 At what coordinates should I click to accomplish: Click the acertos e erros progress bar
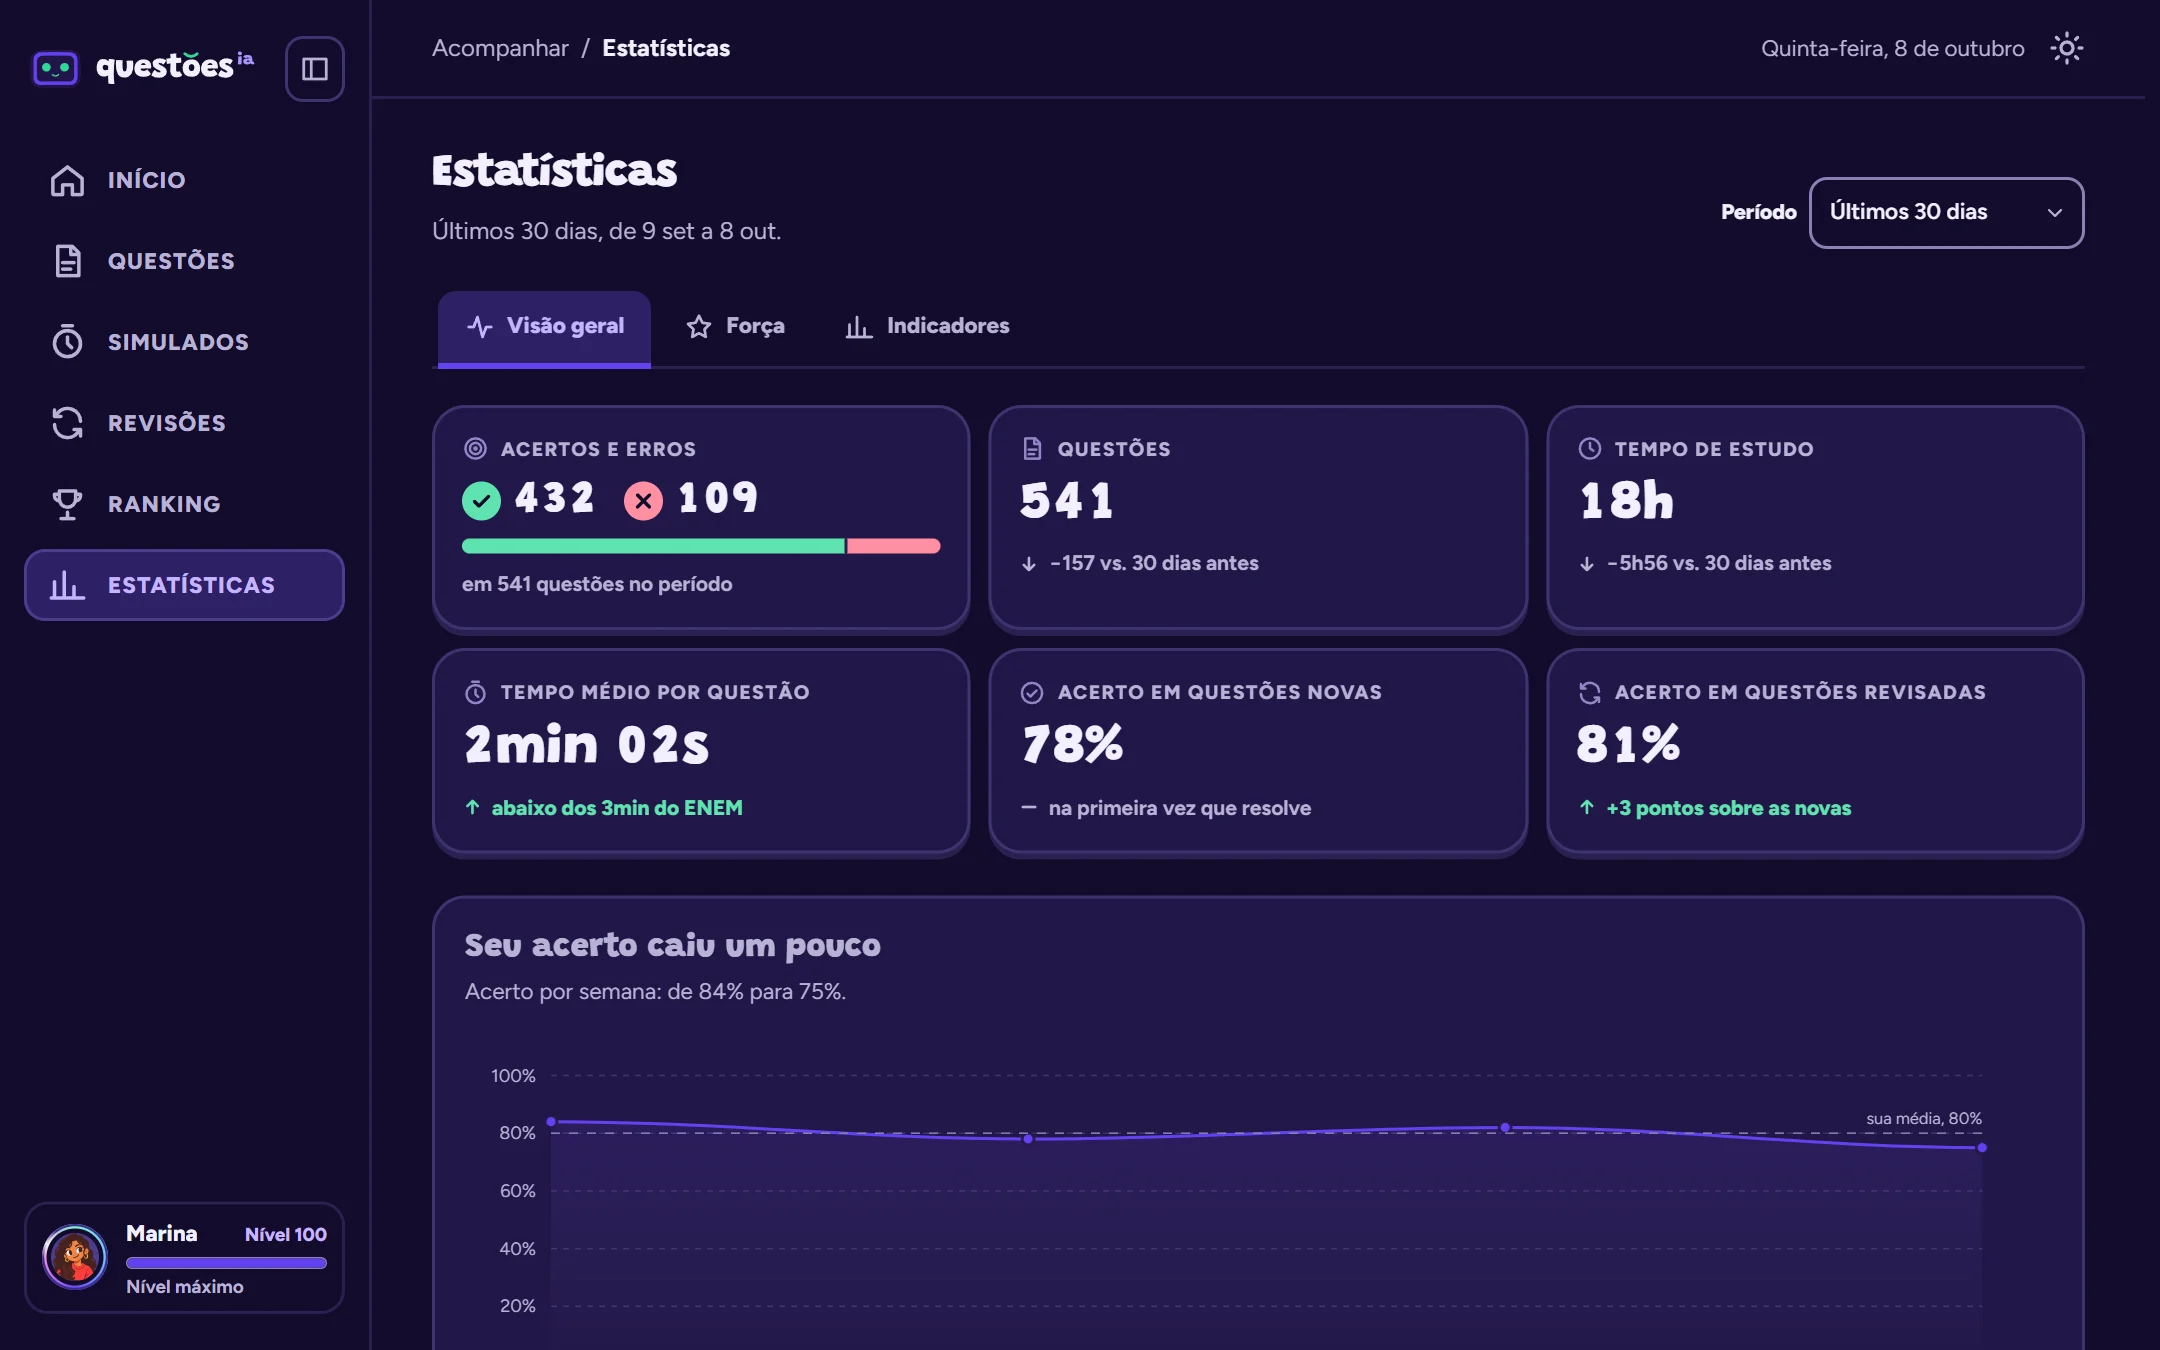pyautogui.click(x=701, y=546)
